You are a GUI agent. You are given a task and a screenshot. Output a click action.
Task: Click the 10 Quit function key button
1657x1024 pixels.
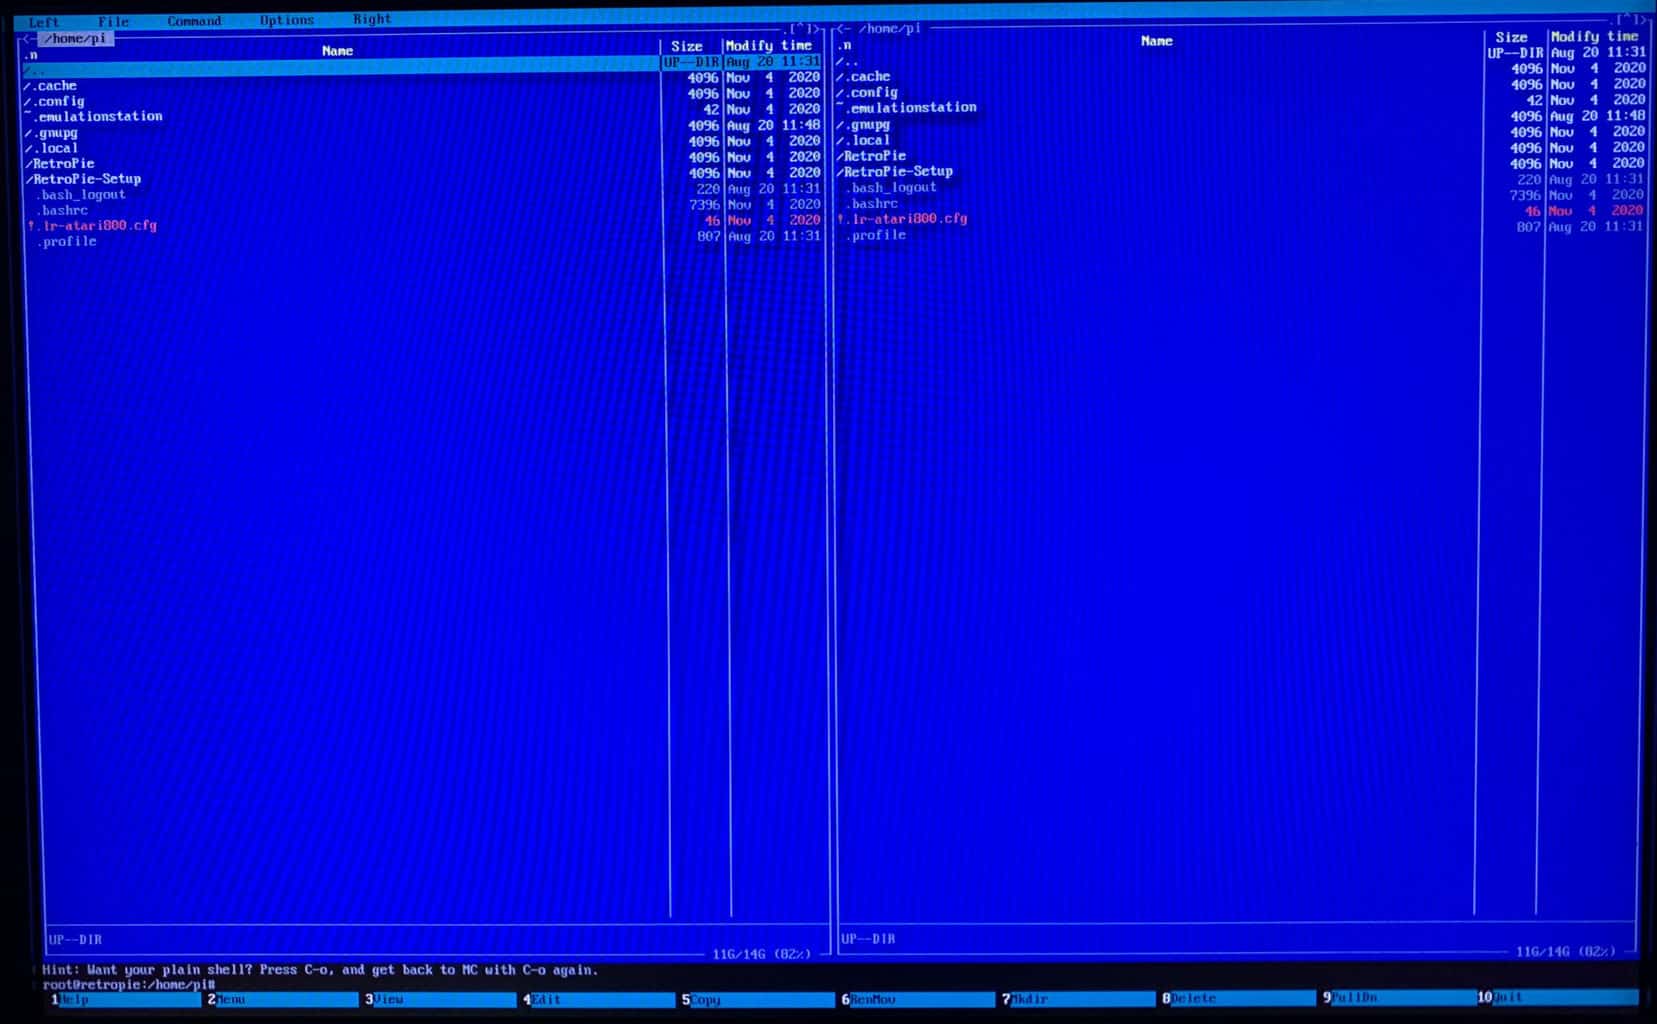tap(1559, 997)
